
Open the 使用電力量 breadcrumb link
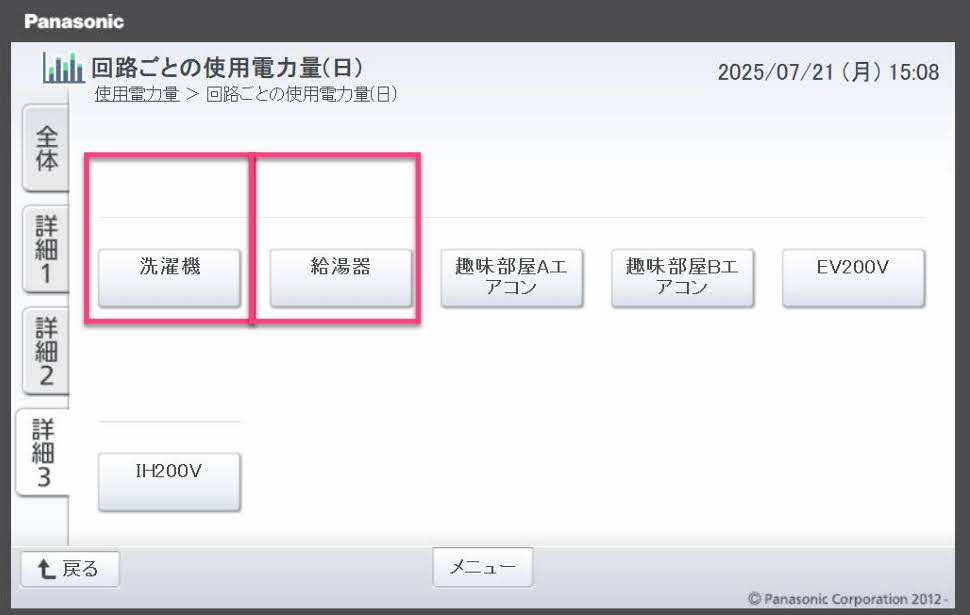pos(137,95)
